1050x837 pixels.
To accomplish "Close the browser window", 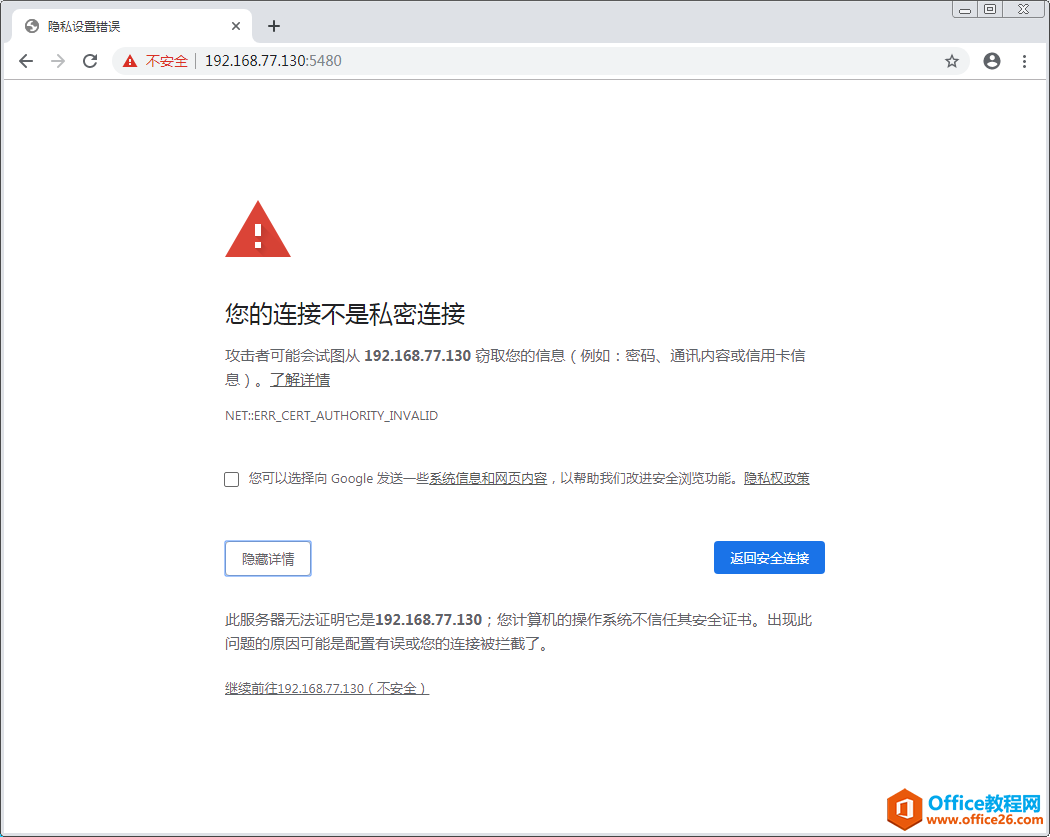I will (1023, 9).
